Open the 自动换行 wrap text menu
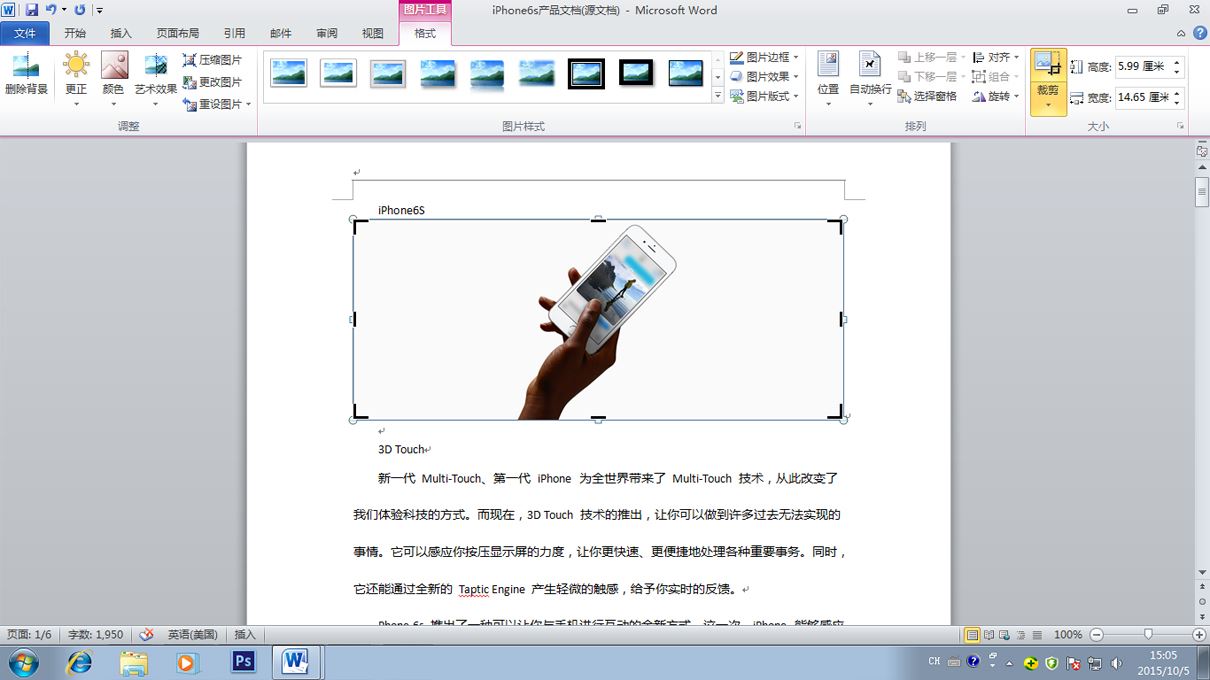Screen dimensions: 1210x680 870,79
